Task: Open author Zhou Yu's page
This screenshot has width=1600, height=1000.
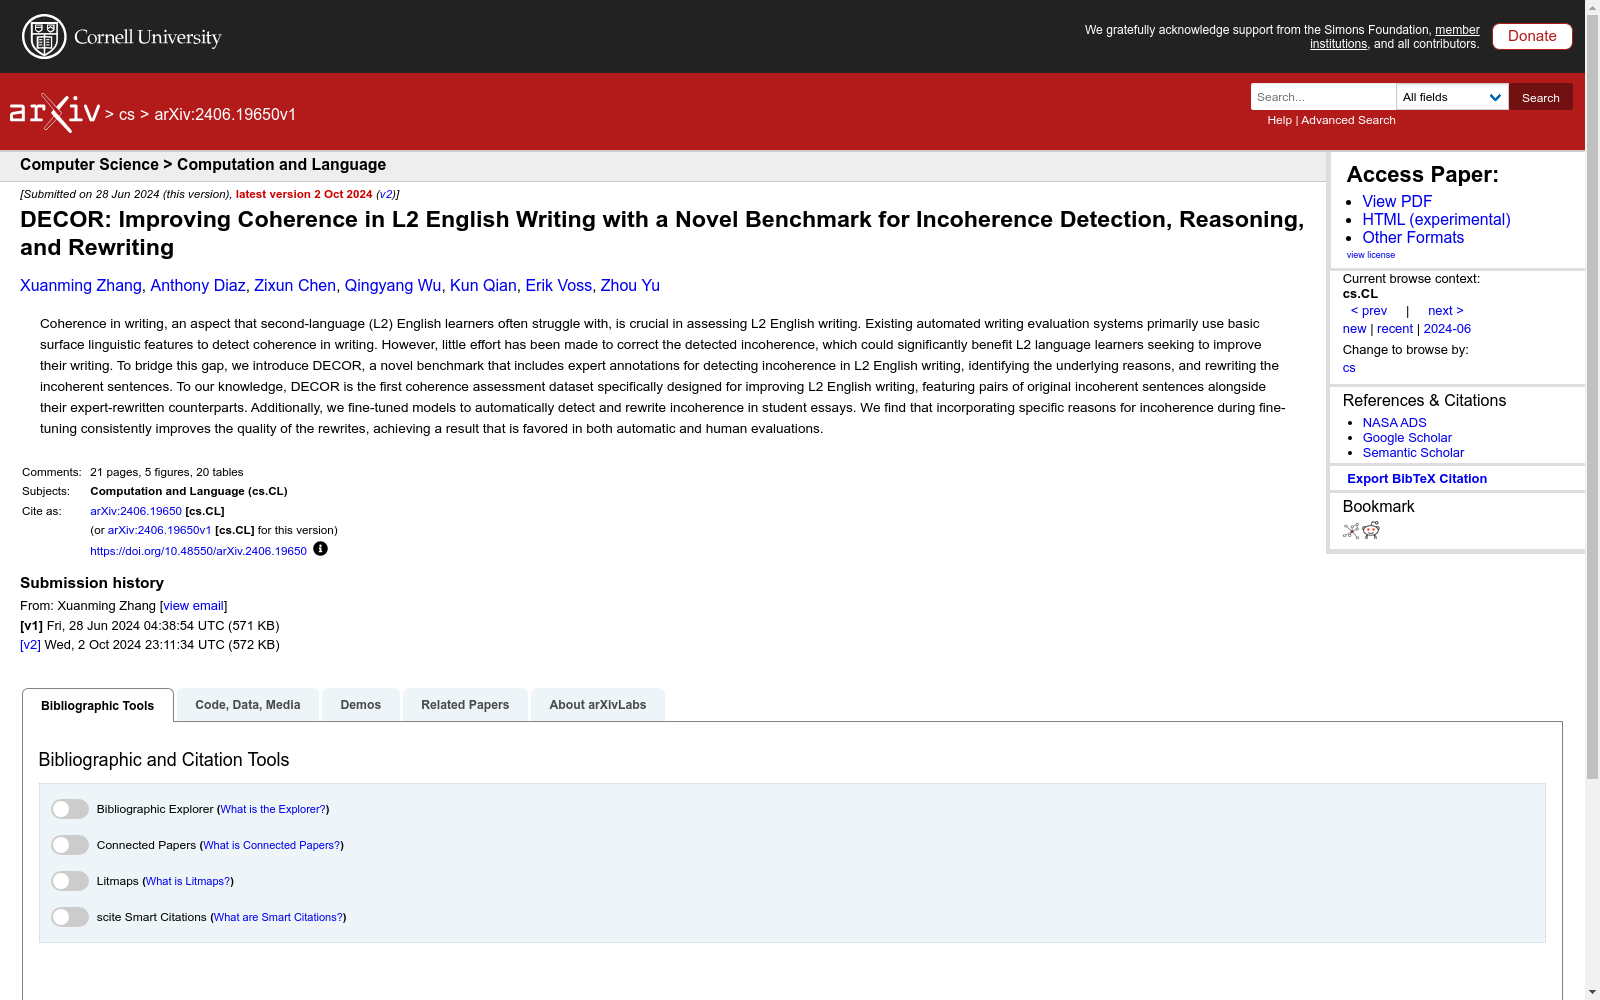Action: (630, 285)
